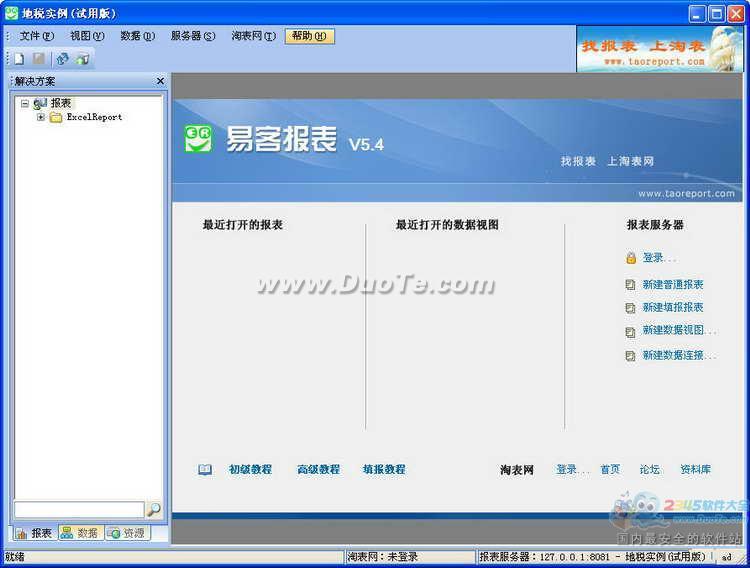The height and width of the screenshot is (568, 750).
Task: Click the 找报表 上淘表网 slogan in header
Action: [x=607, y=161]
